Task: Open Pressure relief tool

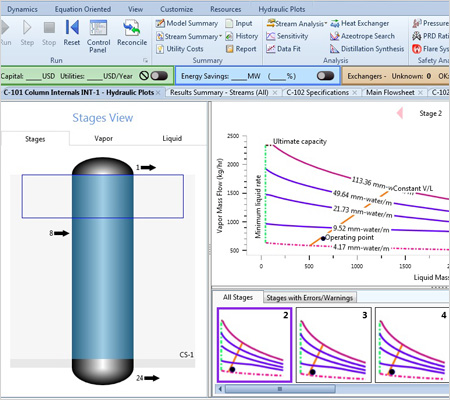Action: coord(431,23)
